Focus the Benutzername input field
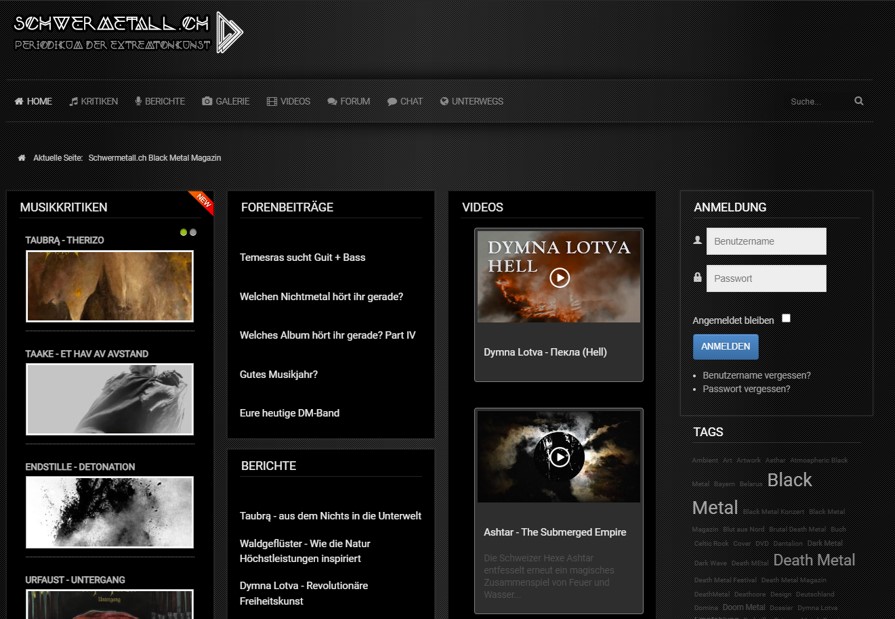This screenshot has width=895, height=619. point(766,241)
